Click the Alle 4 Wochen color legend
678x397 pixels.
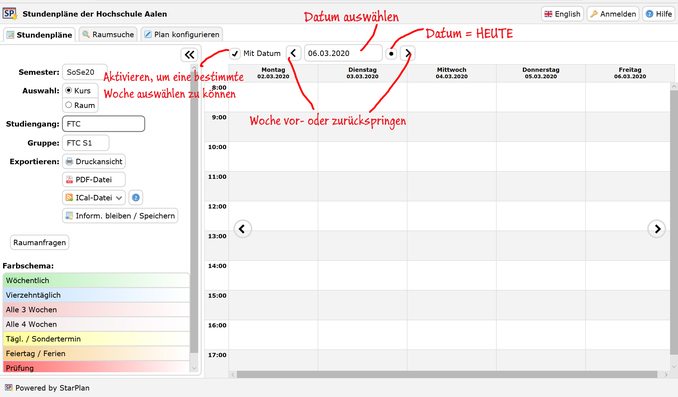(96, 324)
